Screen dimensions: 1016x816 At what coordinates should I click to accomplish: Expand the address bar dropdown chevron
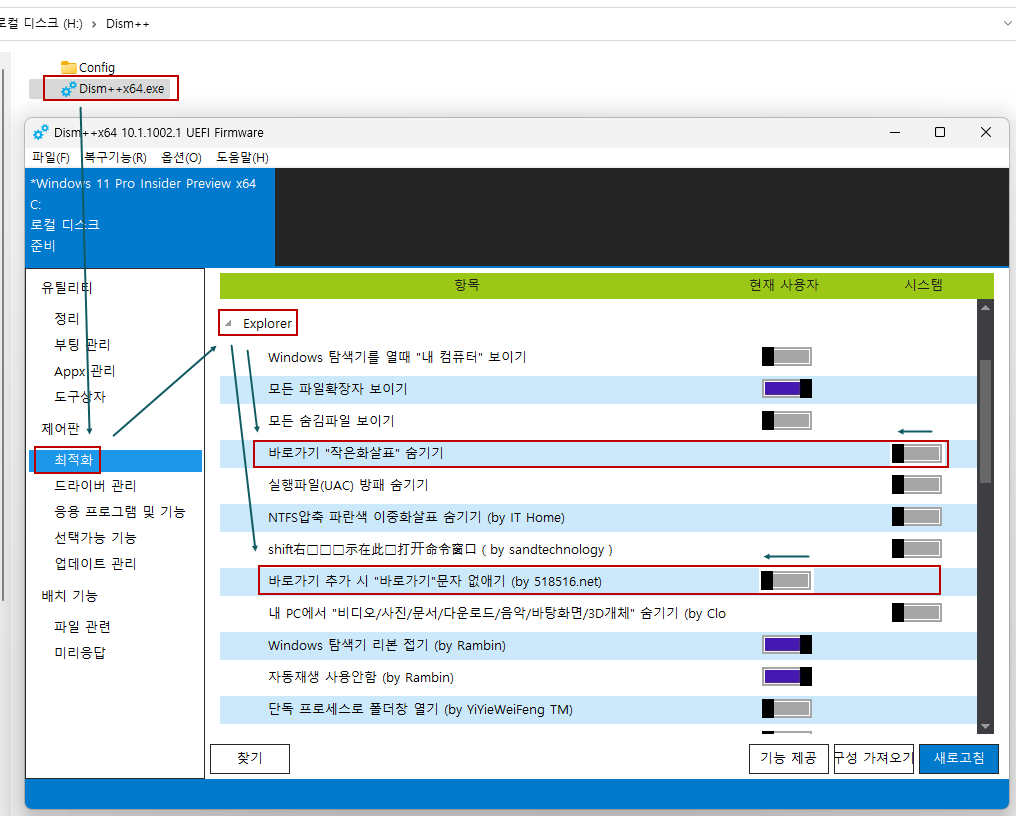pyautogui.click(x=1008, y=23)
